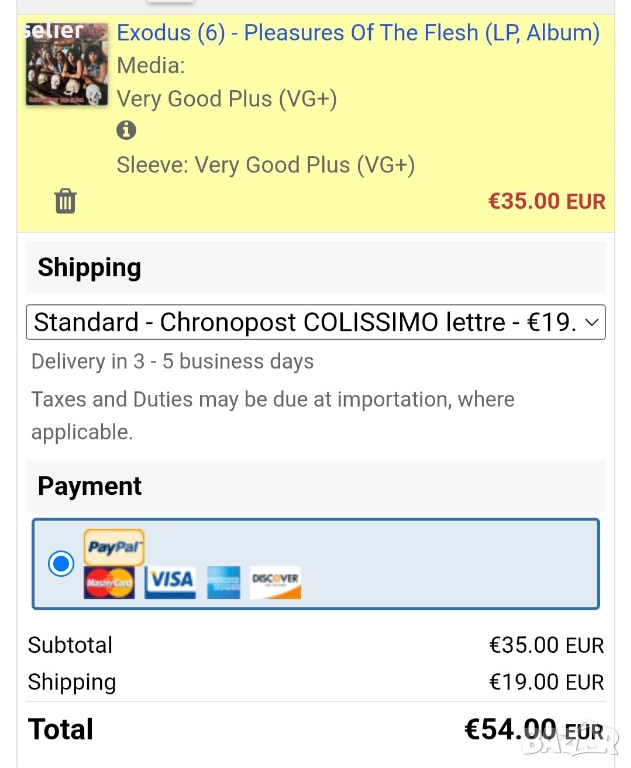Open the Exodus album cover thumbnail
Image resolution: width=631 pixels, height=768 pixels.
67,64
